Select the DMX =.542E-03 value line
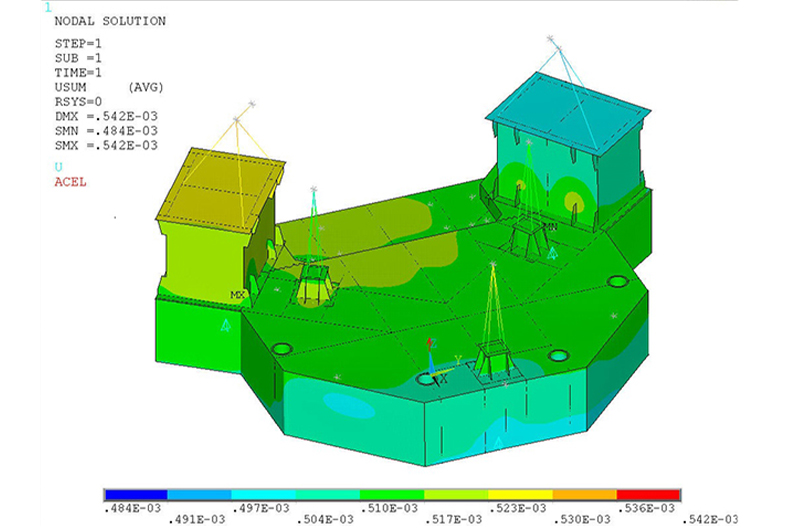The height and width of the screenshot is (530, 795). click(x=106, y=116)
